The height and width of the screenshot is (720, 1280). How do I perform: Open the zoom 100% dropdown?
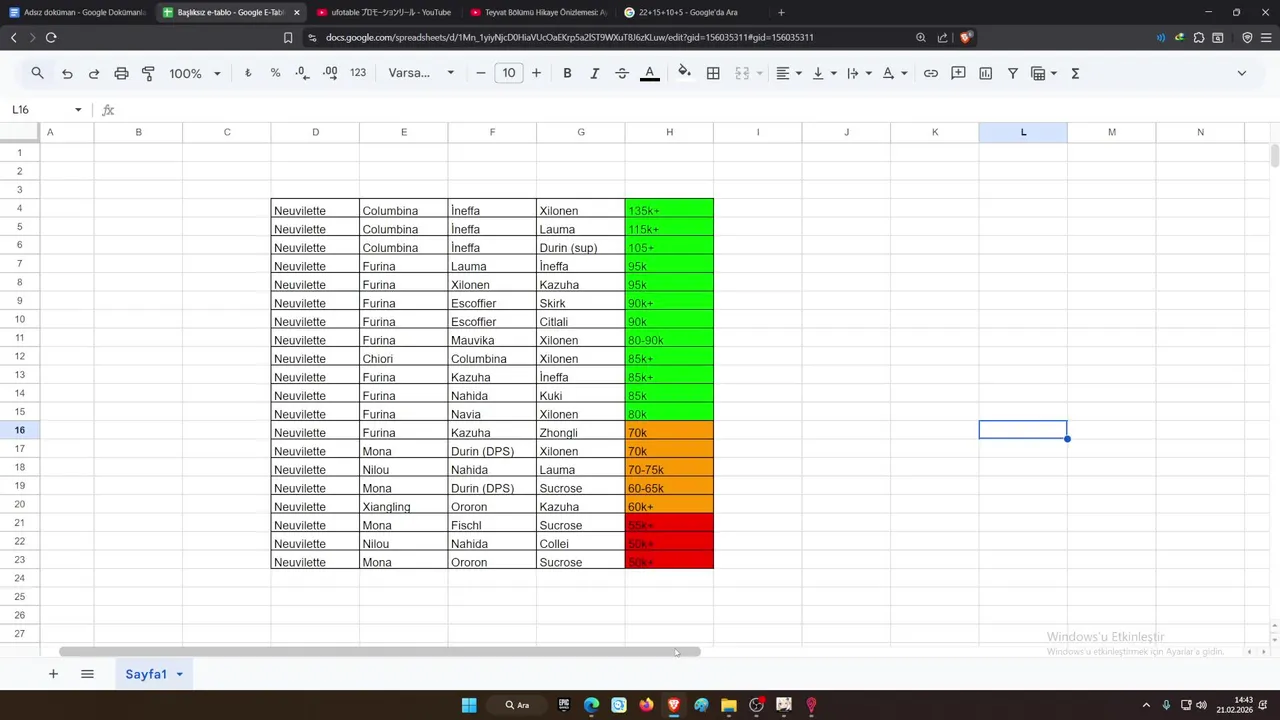pyautogui.click(x=194, y=73)
